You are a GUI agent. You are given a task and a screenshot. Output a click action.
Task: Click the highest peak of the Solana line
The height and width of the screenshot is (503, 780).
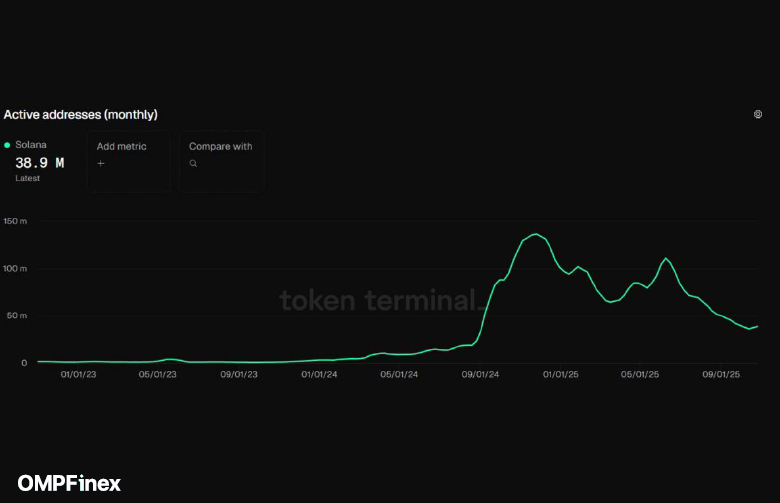(x=536, y=234)
